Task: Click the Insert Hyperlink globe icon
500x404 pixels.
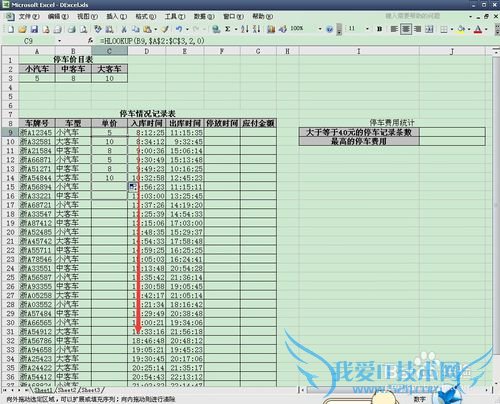Action: pyautogui.click(x=216, y=29)
